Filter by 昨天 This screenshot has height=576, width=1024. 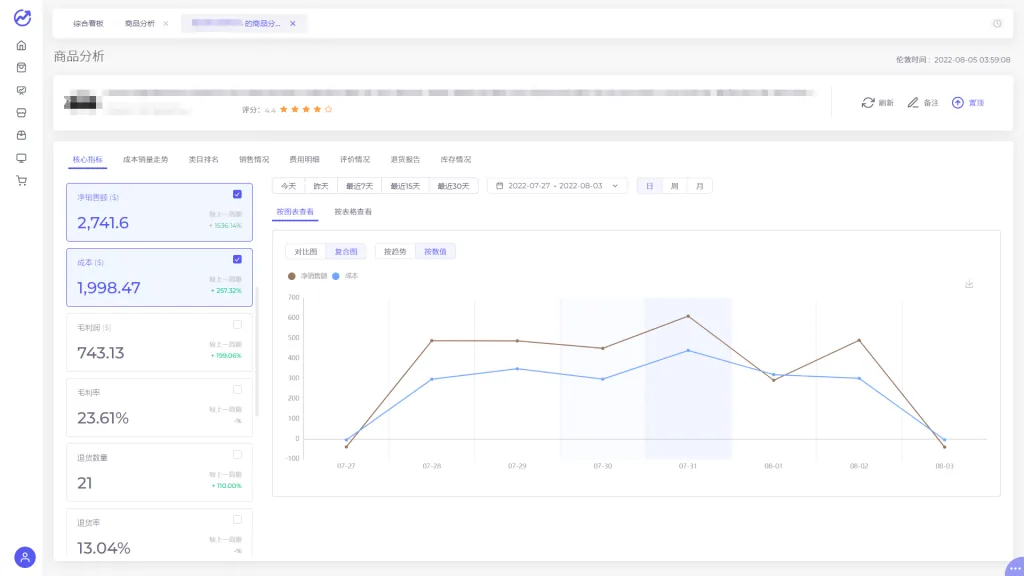(321, 186)
